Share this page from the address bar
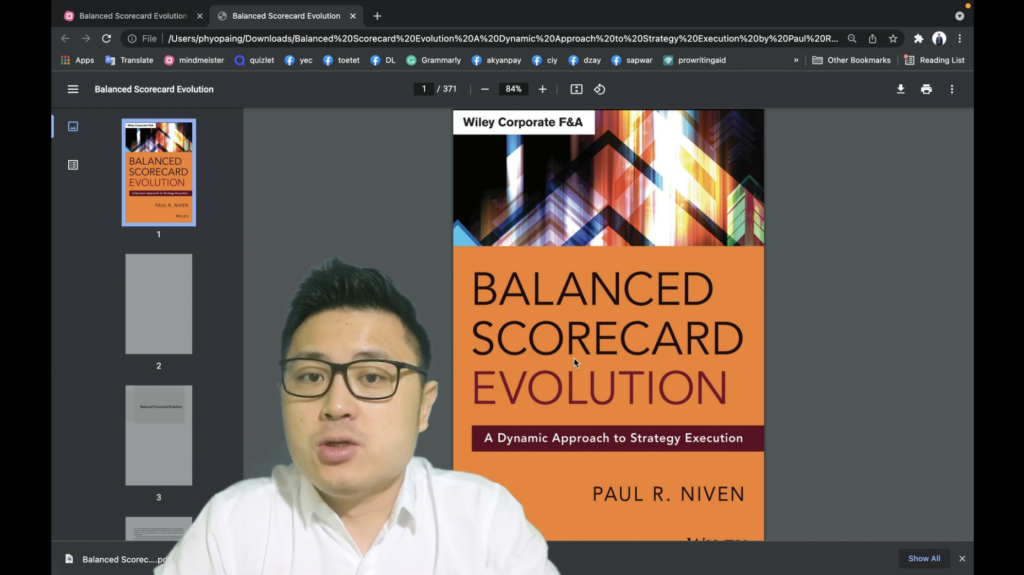The height and width of the screenshot is (575, 1024). 872,39
